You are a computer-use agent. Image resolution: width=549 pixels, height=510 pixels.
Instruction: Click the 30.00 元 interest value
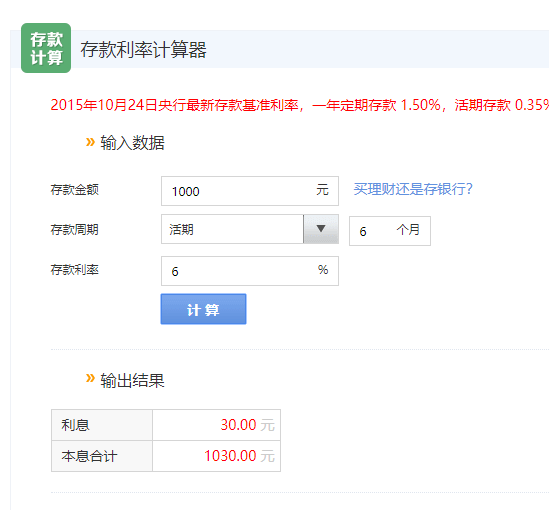[x=248, y=425]
